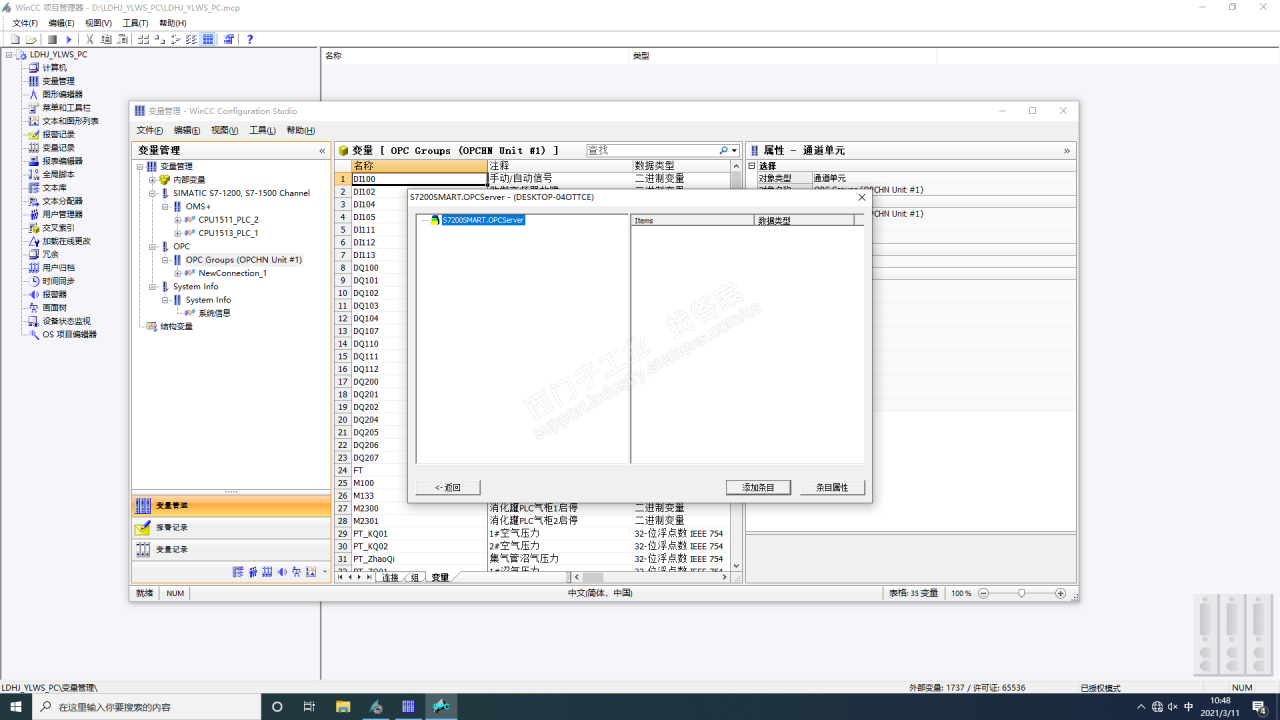Open the 变量管理 navigation bar section

pyautogui.click(x=231, y=505)
